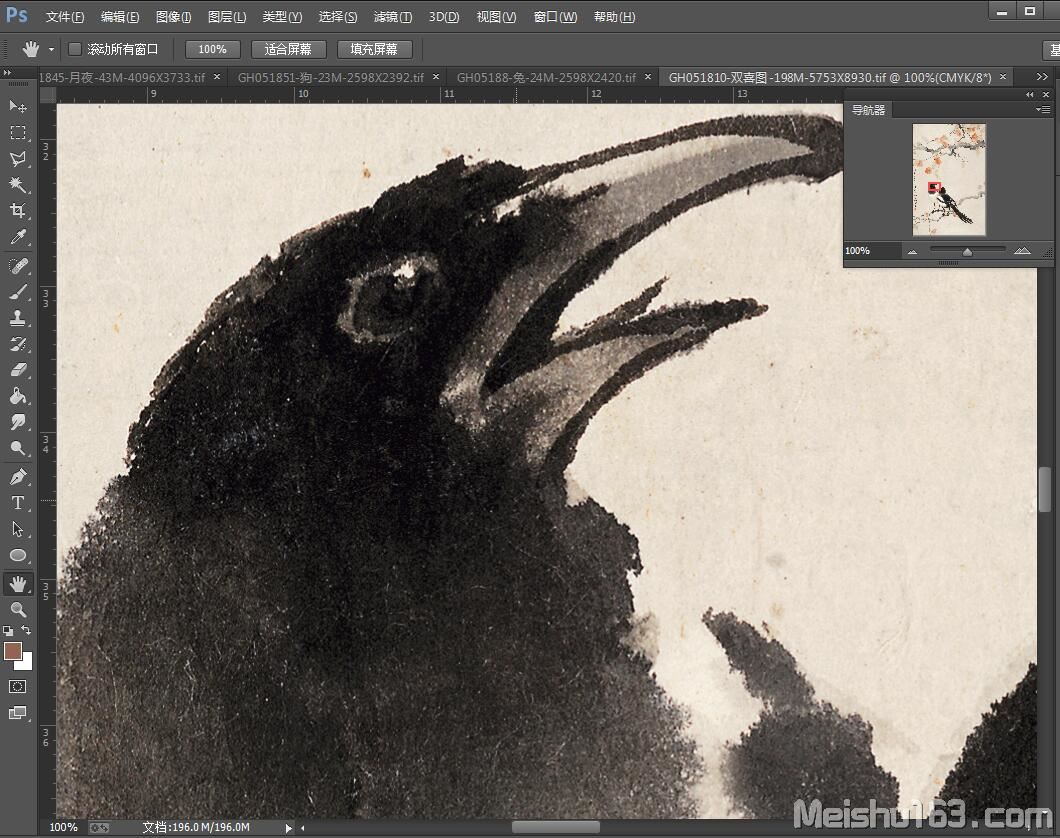The image size is (1060, 838).
Task: Open the 视图(V) menu
Action: (496, 17)
